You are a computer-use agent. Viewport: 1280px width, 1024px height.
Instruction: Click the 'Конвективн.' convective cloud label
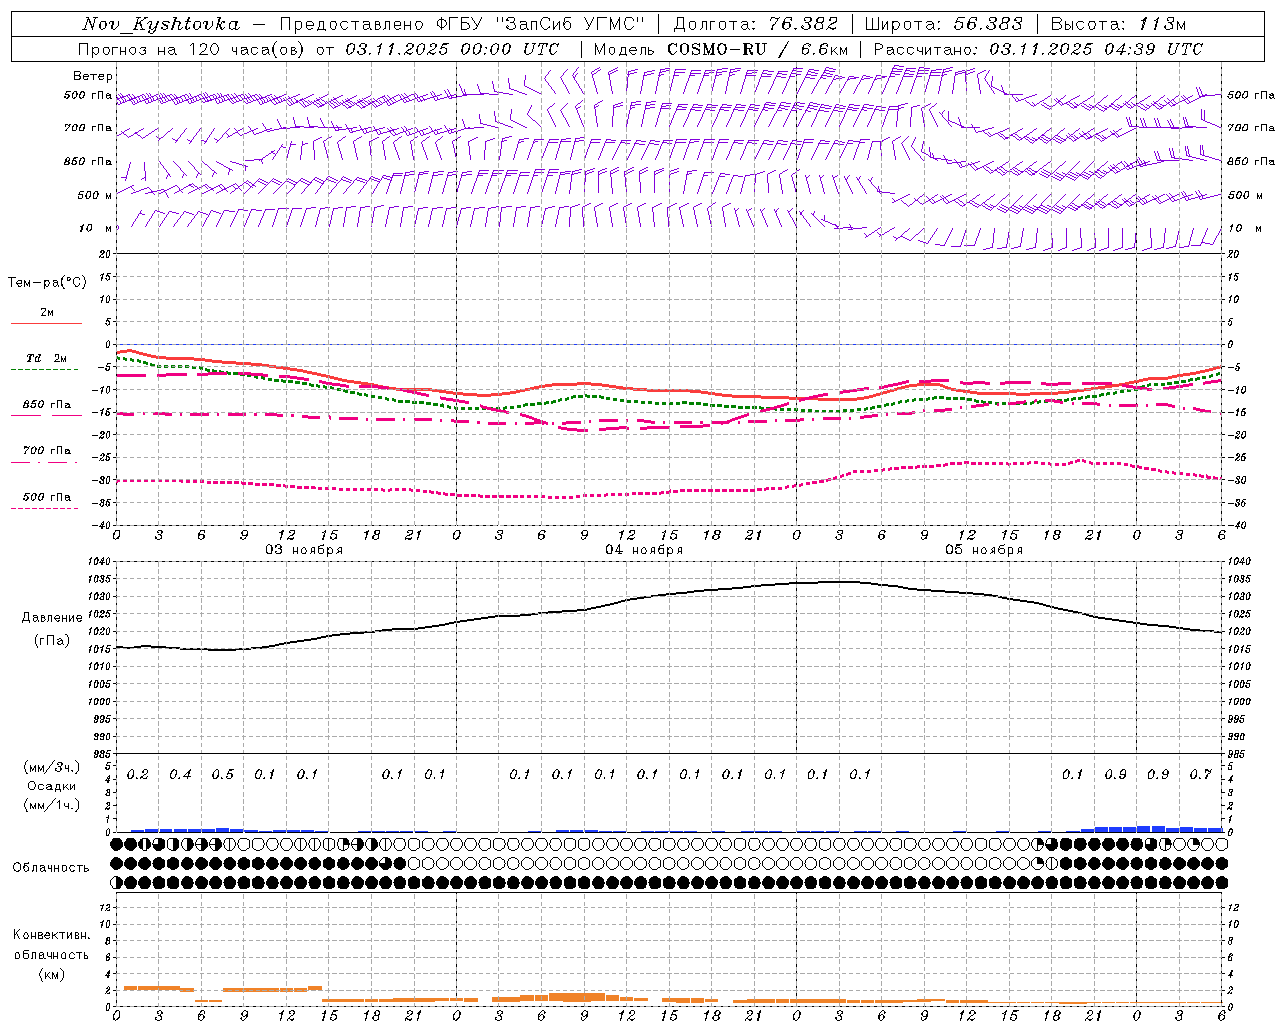[51, 935]
